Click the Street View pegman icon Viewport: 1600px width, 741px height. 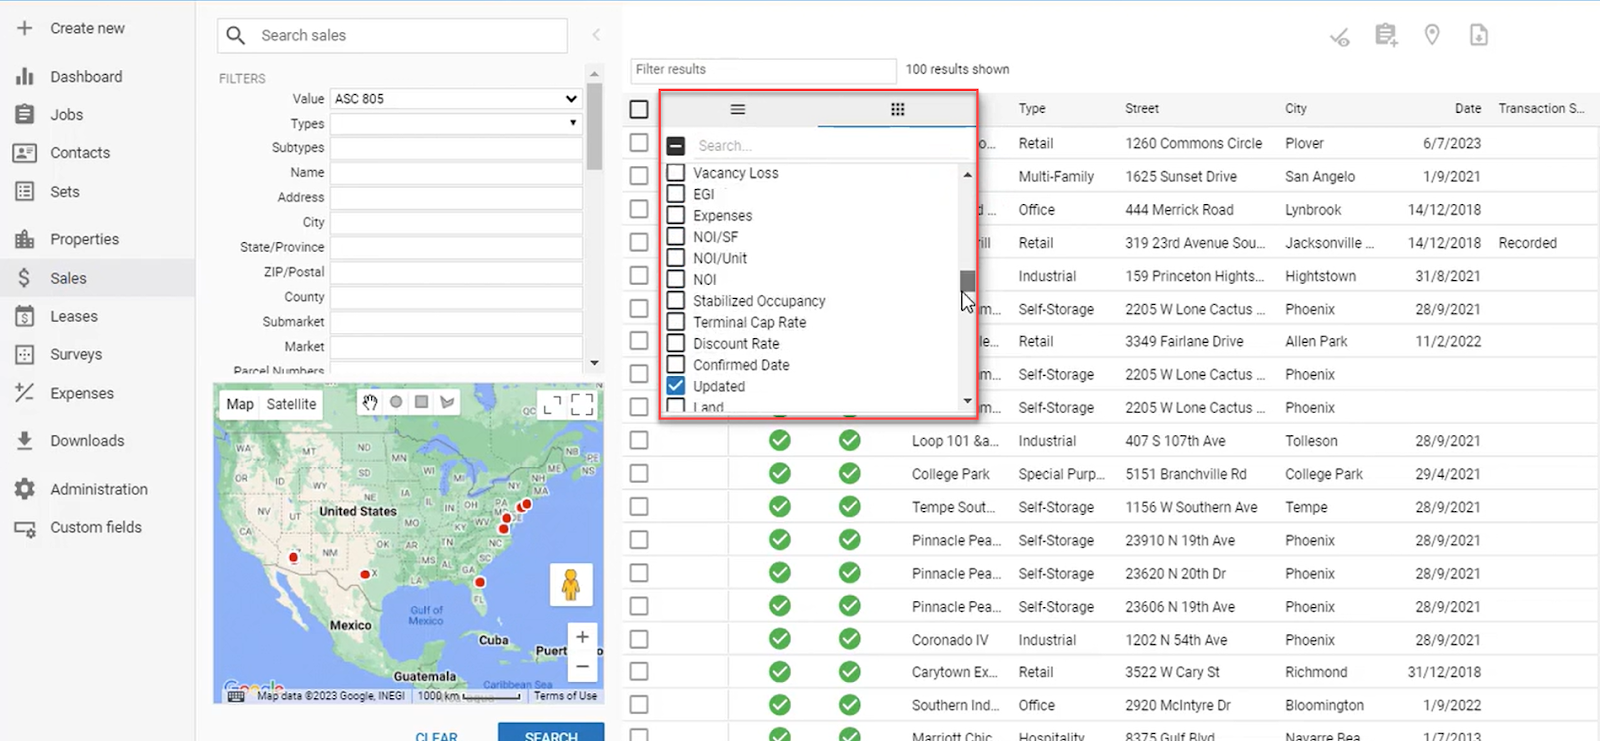pyautogui.click(x=571, y=584)
